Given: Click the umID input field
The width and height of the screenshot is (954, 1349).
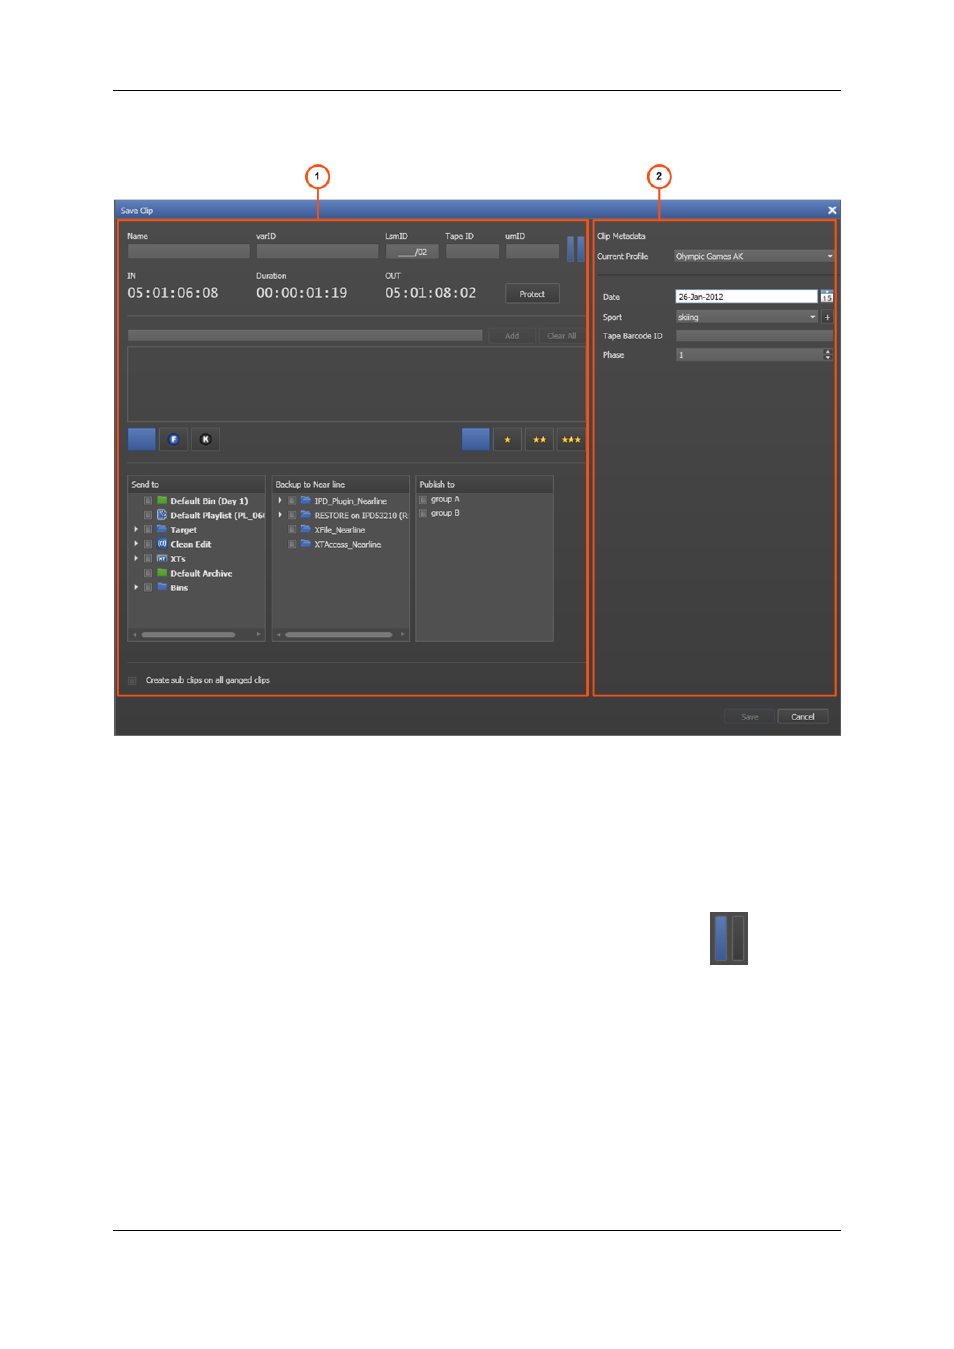Looking at the screenshot, I should [x=532, y=252].
